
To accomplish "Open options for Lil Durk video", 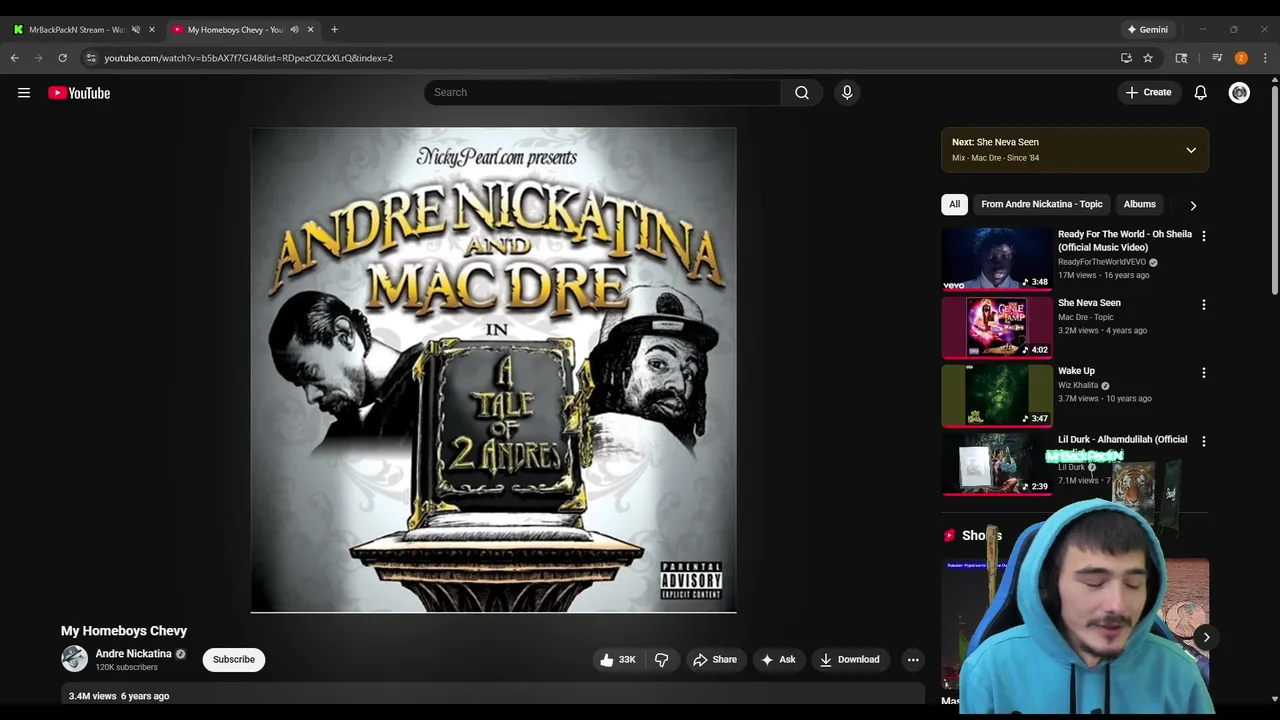I will [1203, 441].
